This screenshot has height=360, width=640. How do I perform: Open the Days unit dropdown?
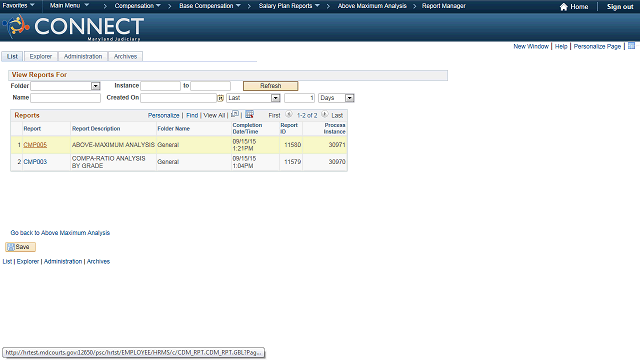coord(349,98)
